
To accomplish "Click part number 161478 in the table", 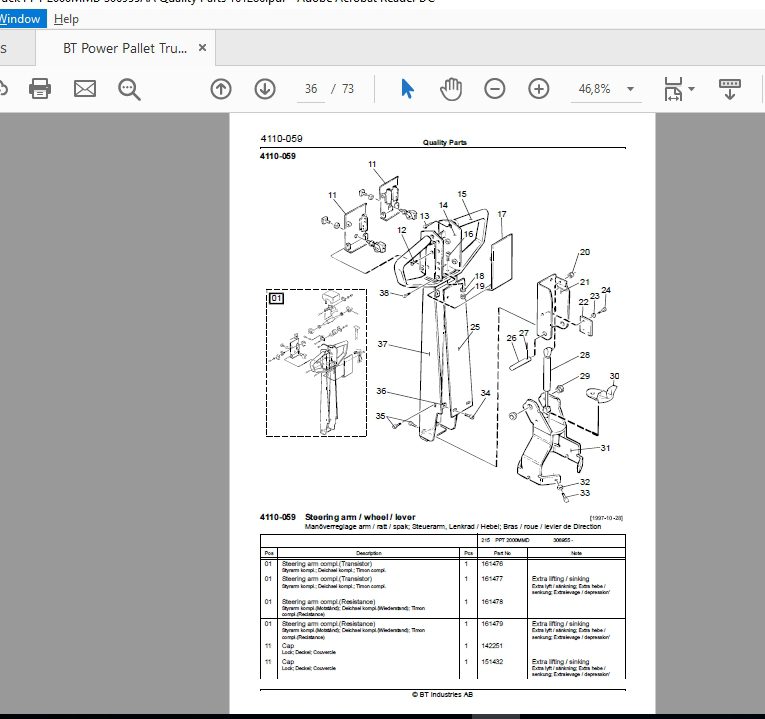I will pos(492,602).
